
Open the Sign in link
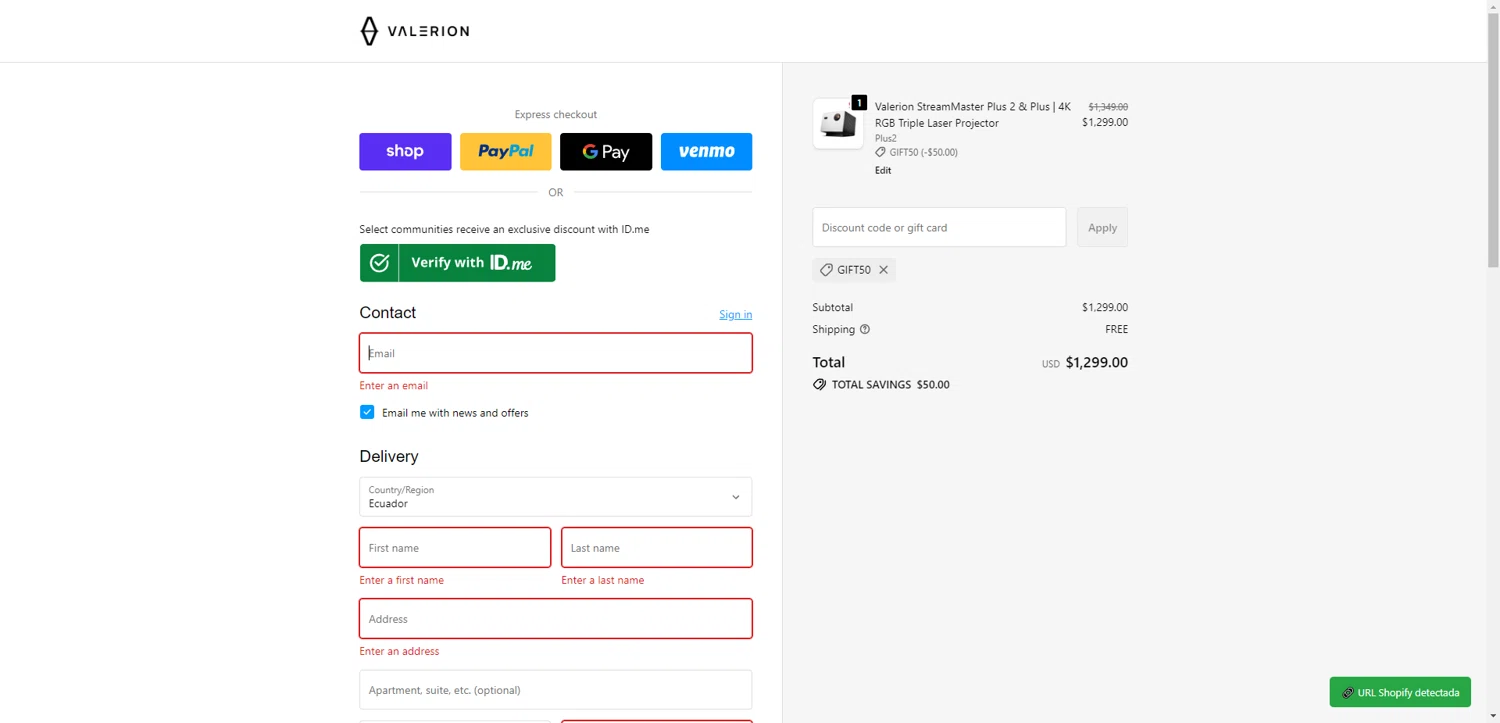click(735, 314)
